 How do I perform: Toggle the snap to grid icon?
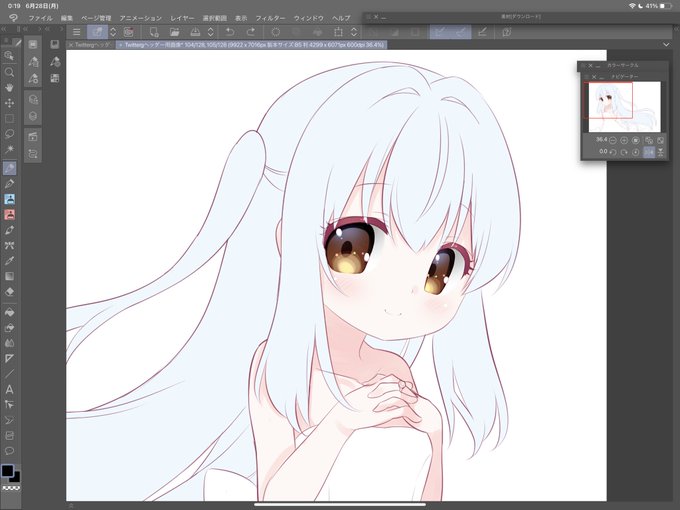482,32
